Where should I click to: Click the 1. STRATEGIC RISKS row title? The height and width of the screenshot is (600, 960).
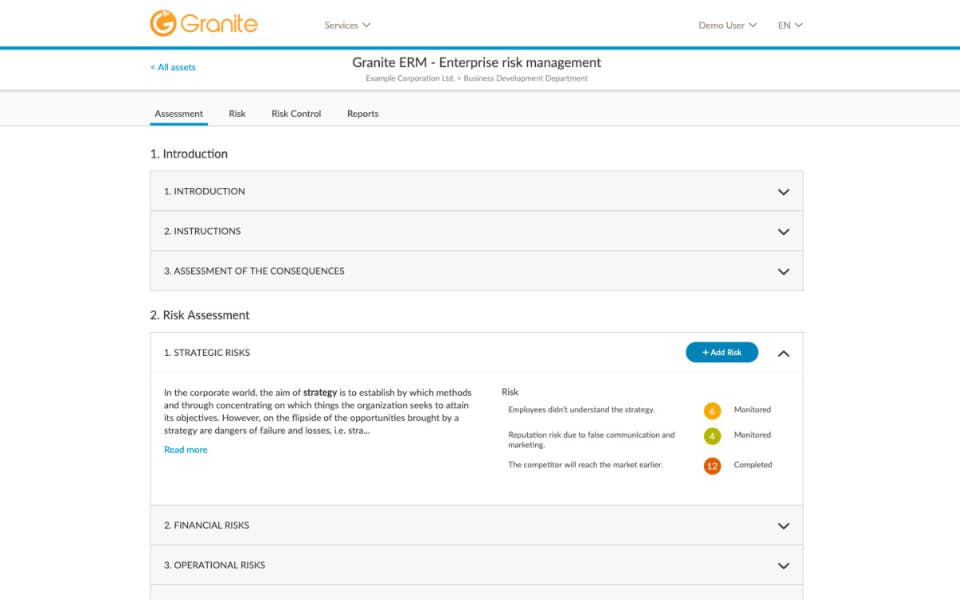tap(207, 353)
